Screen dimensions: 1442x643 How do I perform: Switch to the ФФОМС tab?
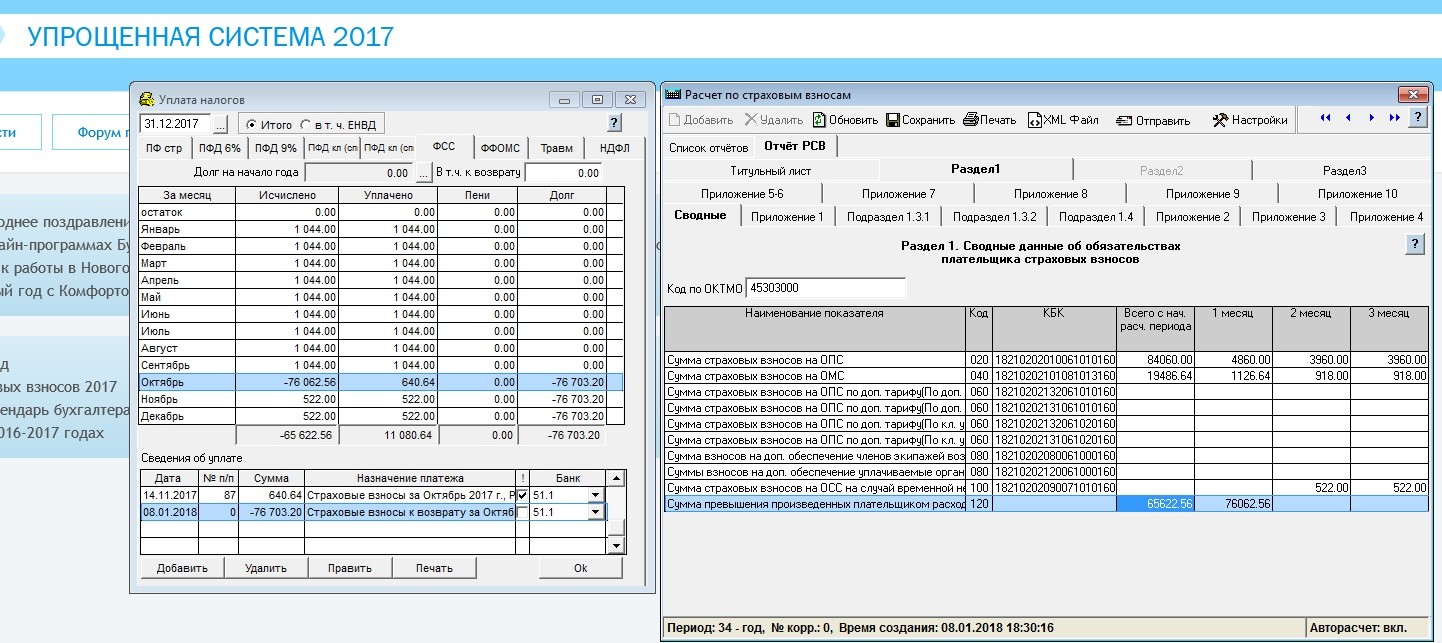[x=500, y=149]
